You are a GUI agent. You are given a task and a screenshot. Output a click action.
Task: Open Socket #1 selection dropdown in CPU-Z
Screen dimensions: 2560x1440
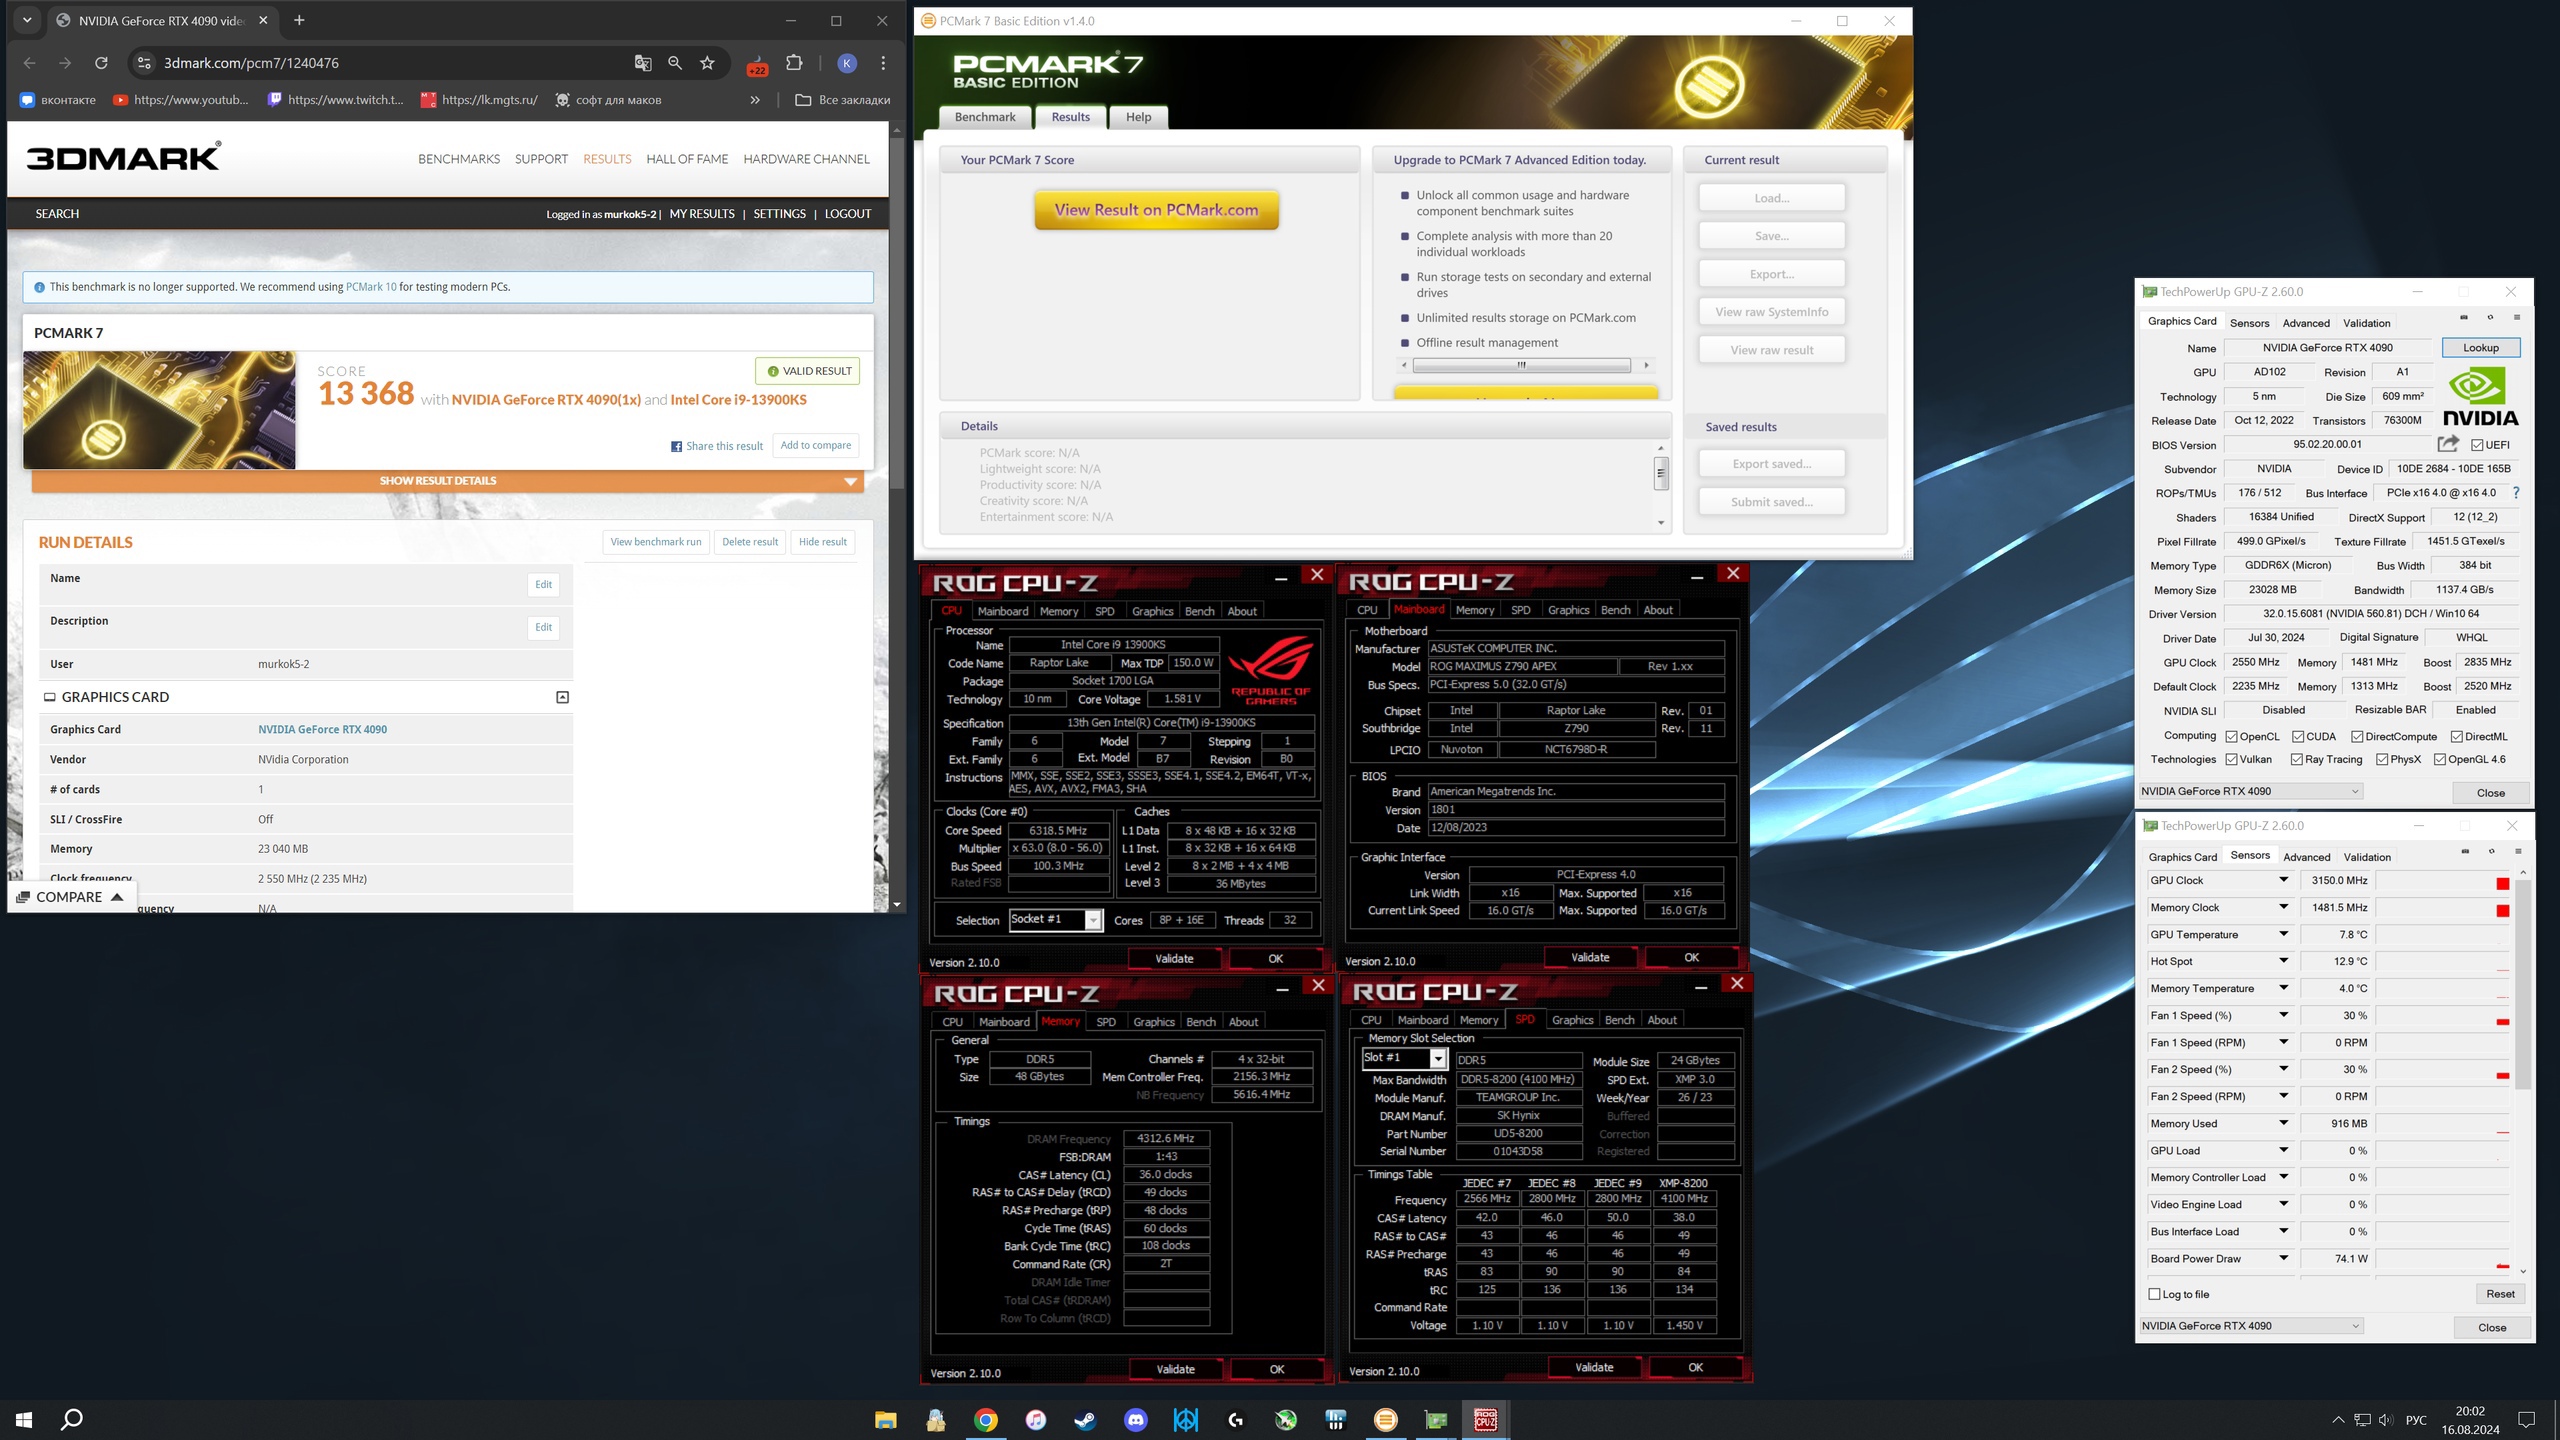1093,920
